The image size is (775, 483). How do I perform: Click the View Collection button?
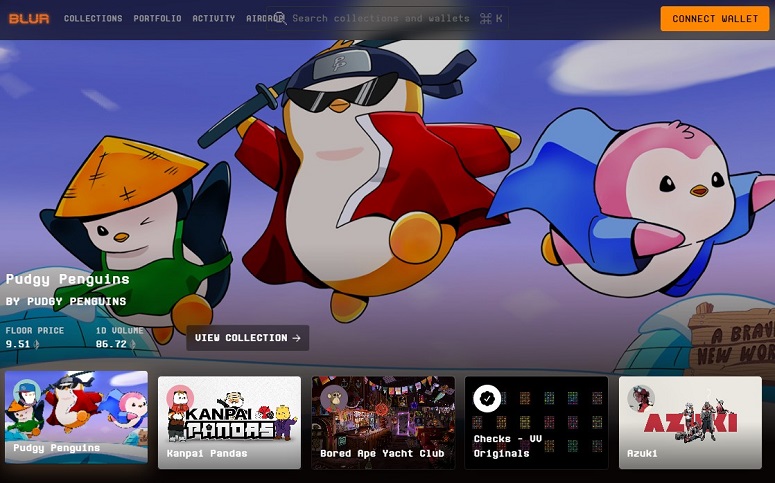(x=247, y=338)
